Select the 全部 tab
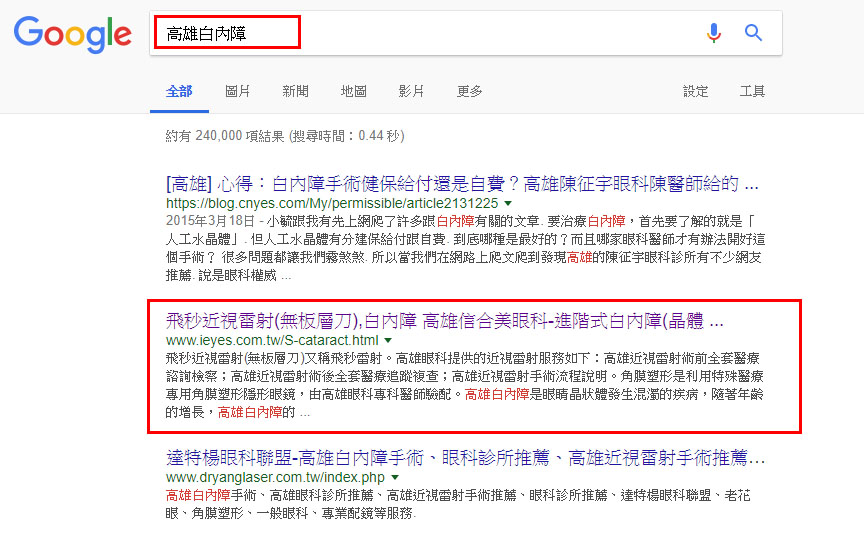Viewport: 864px width, 536px height. 179,91
